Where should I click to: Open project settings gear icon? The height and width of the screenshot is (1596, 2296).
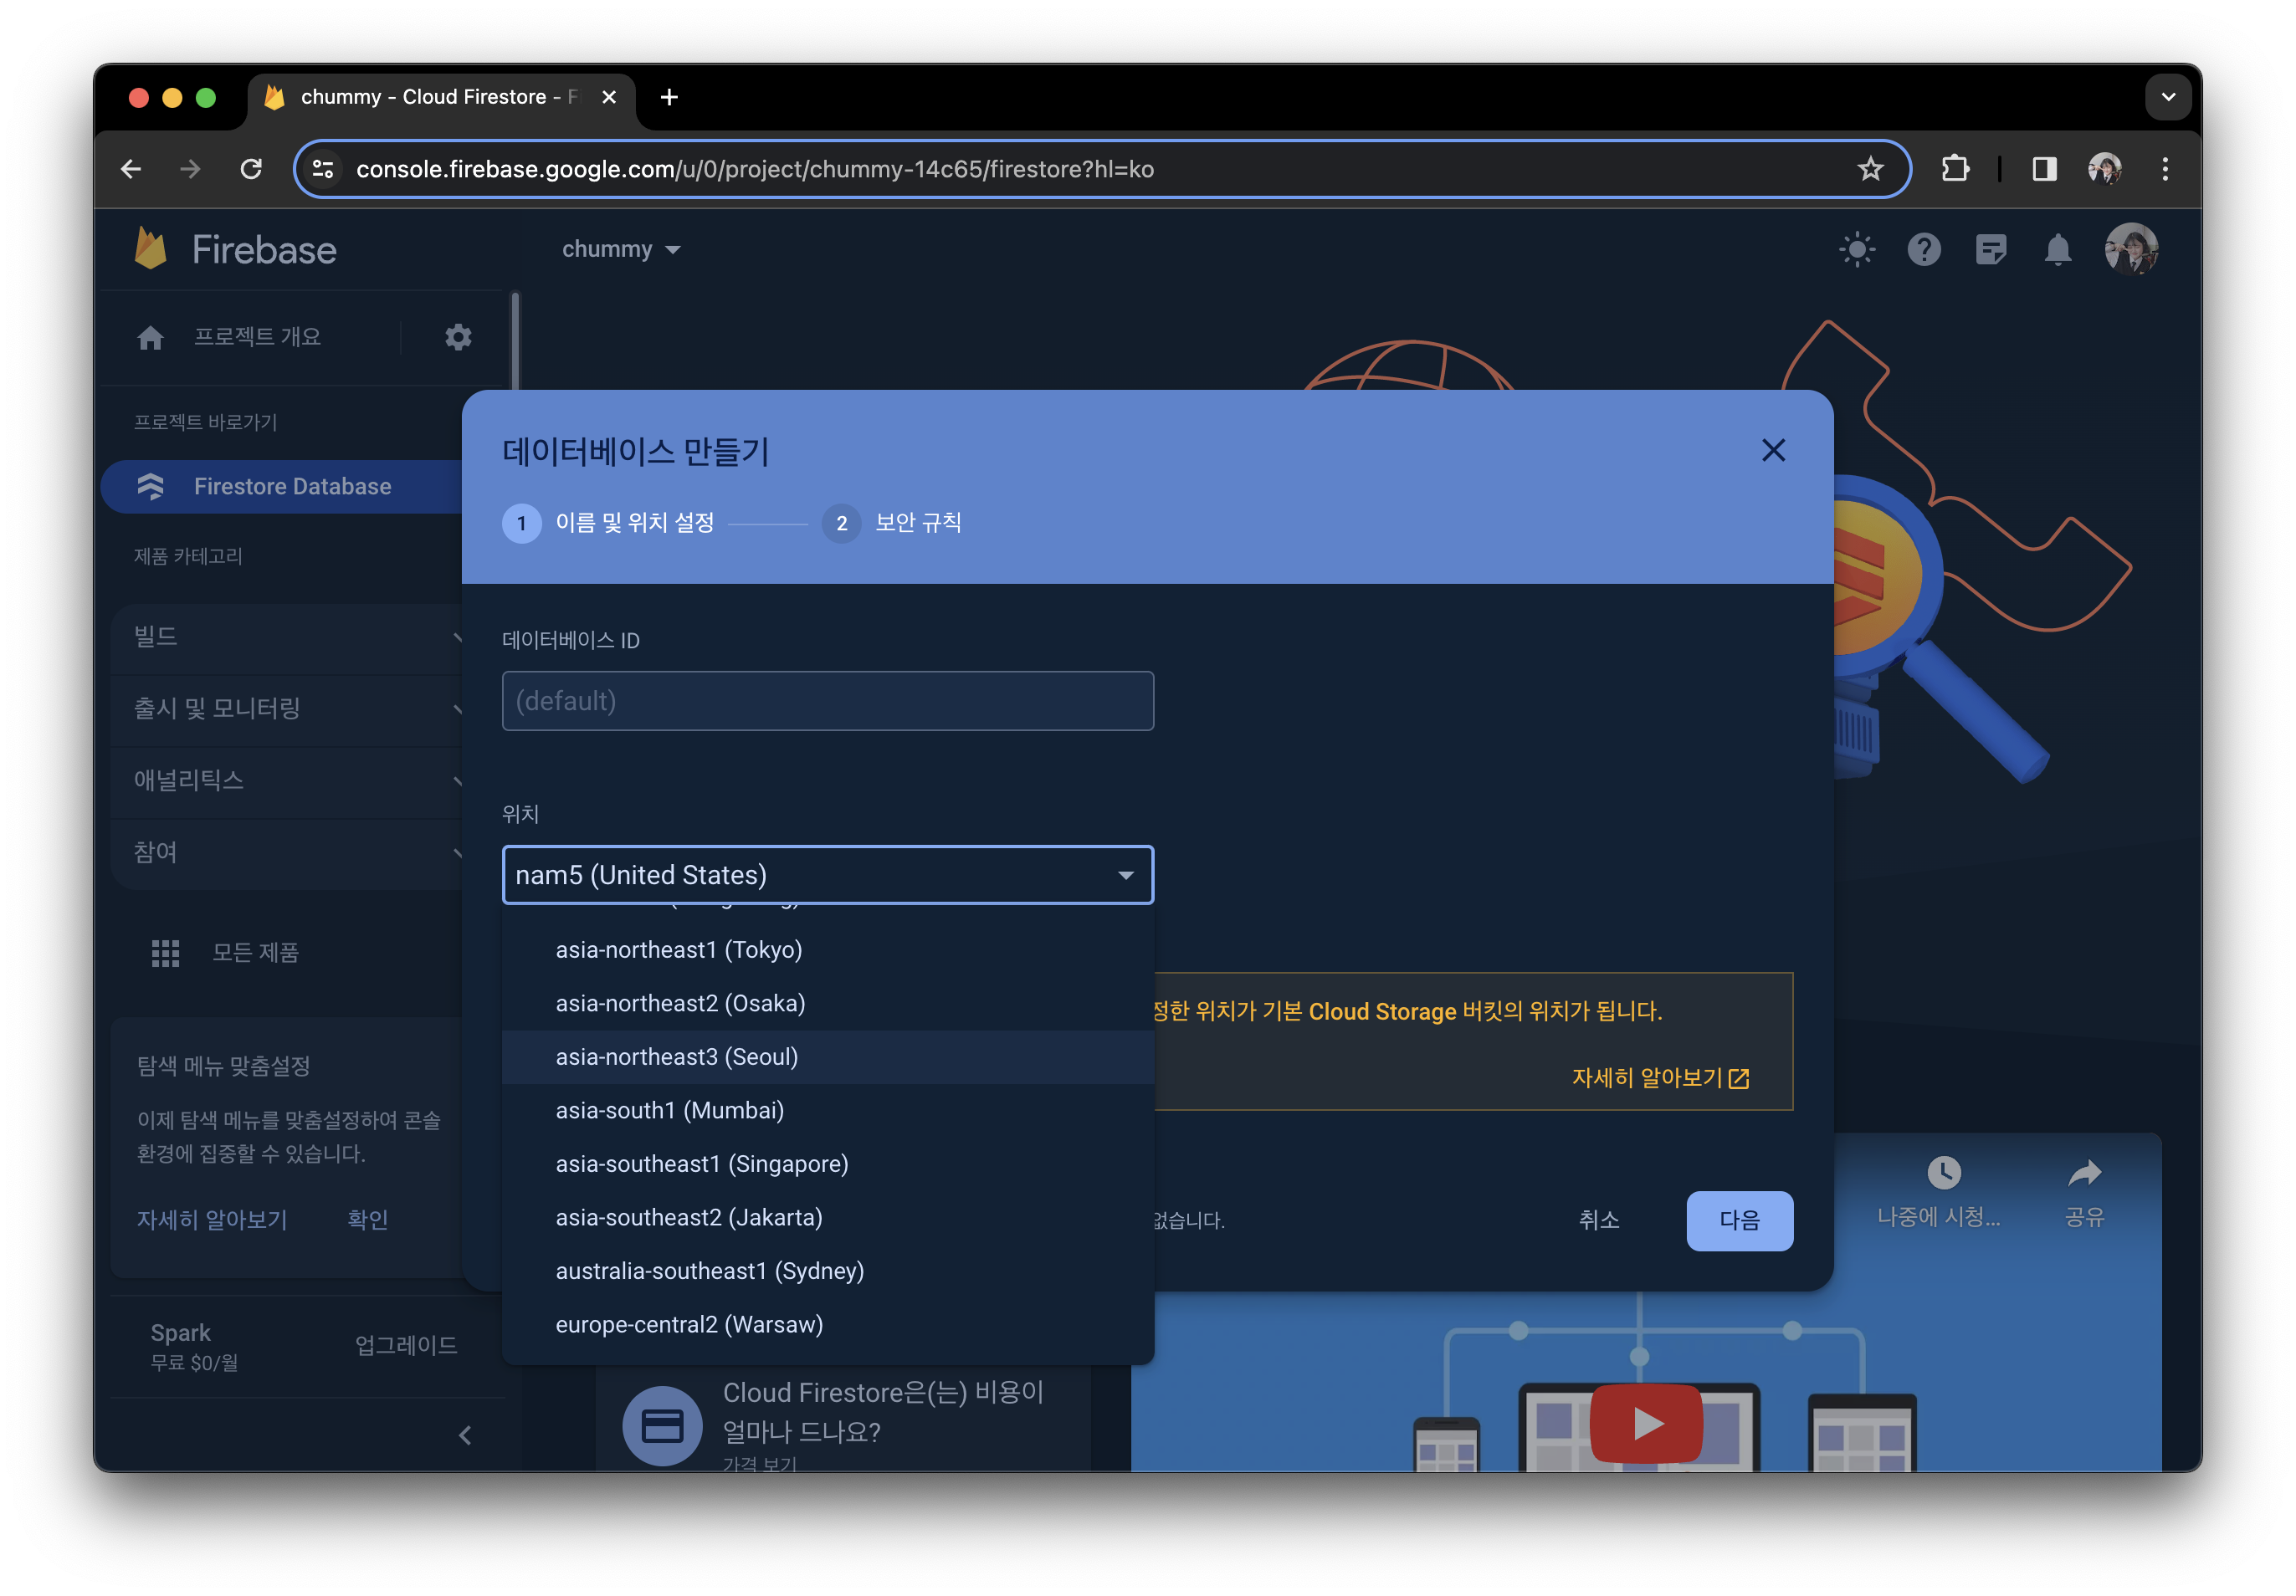click(x=458, y=337)
